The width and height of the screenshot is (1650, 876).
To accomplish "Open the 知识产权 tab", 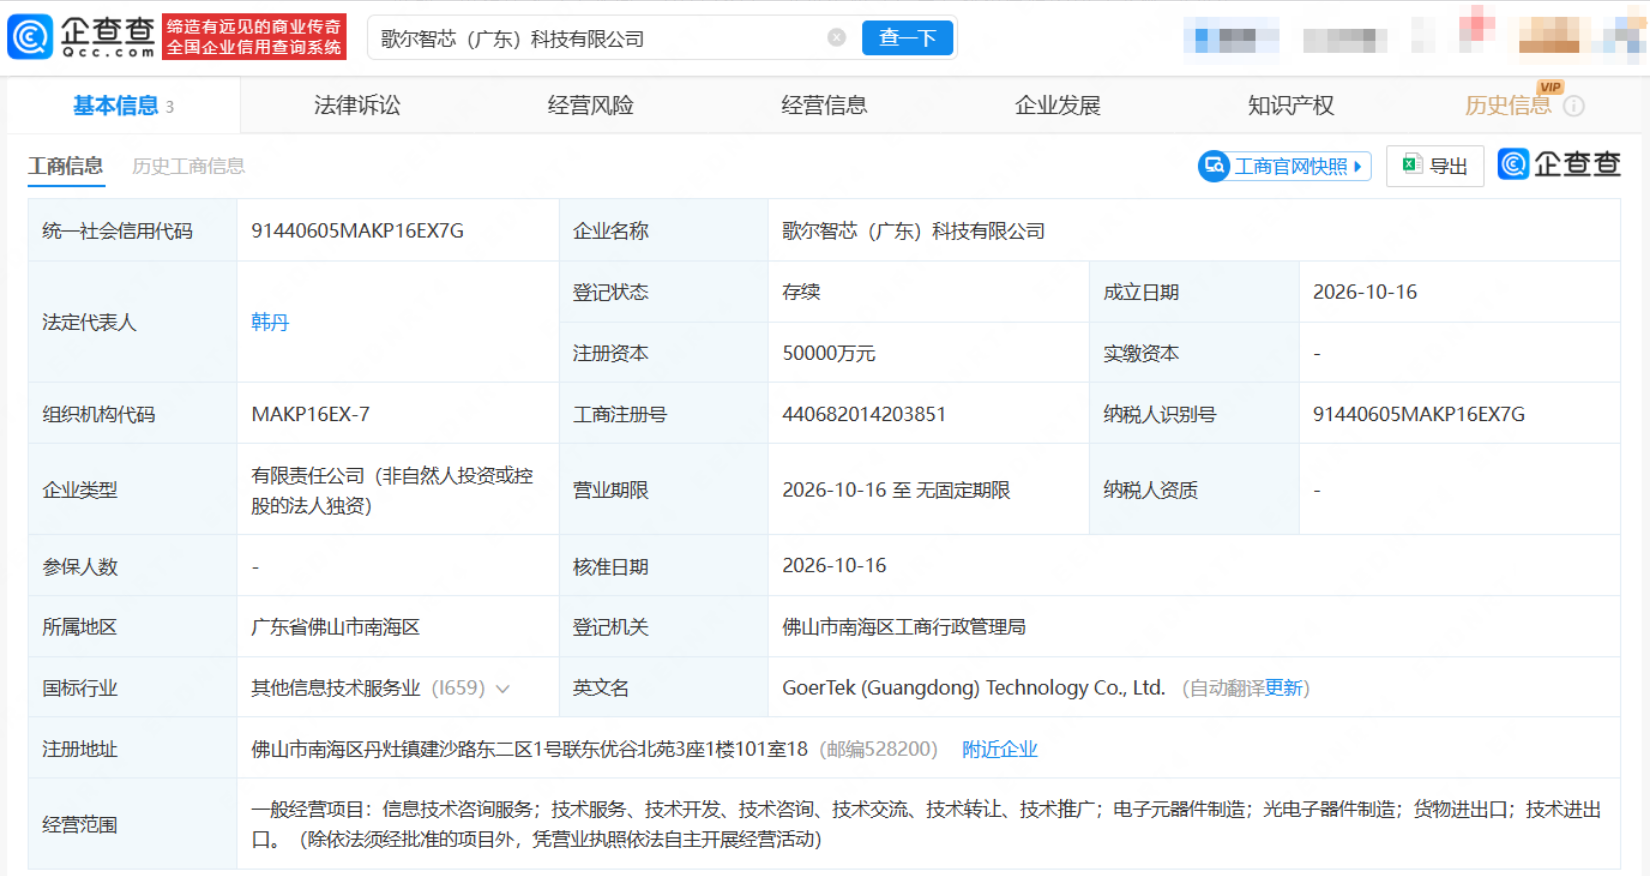I will (x=1291, y=106).
